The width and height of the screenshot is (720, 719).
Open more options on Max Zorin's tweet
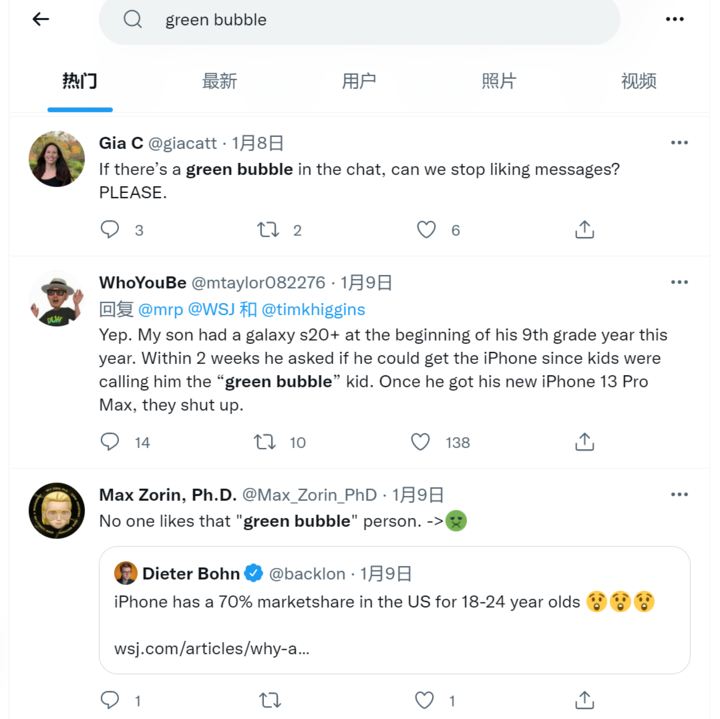pyautogui.click(x=679, y=494)
